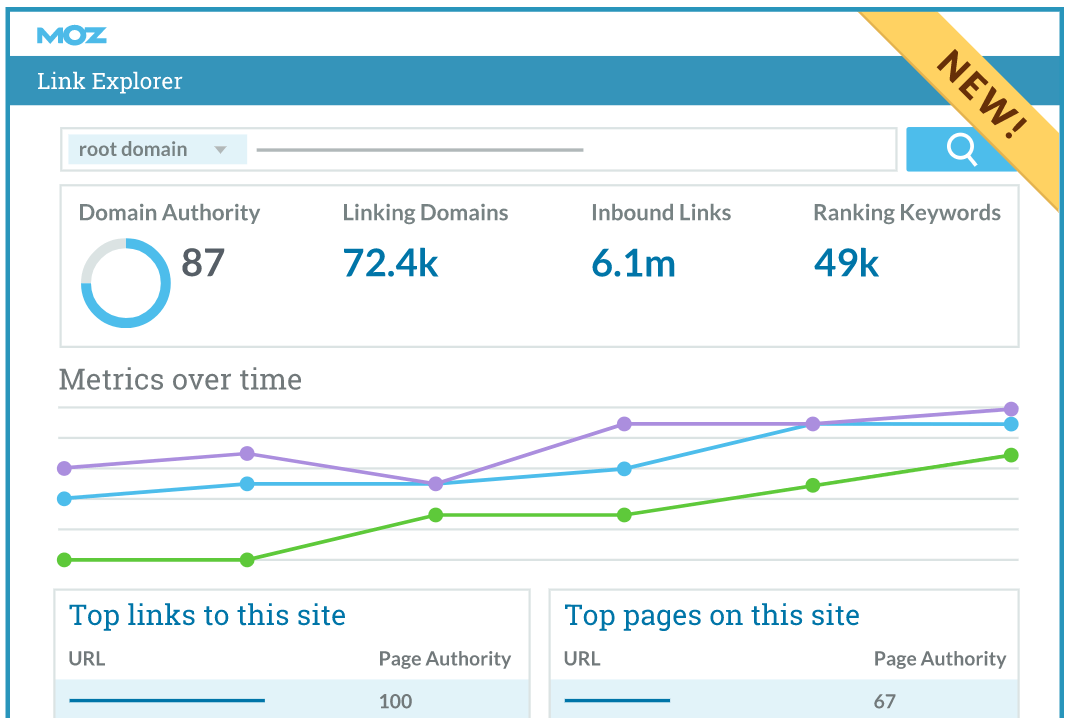1071x718 pixels.
Task: Click the Domain Authority score 87
Action: point(203,263)
